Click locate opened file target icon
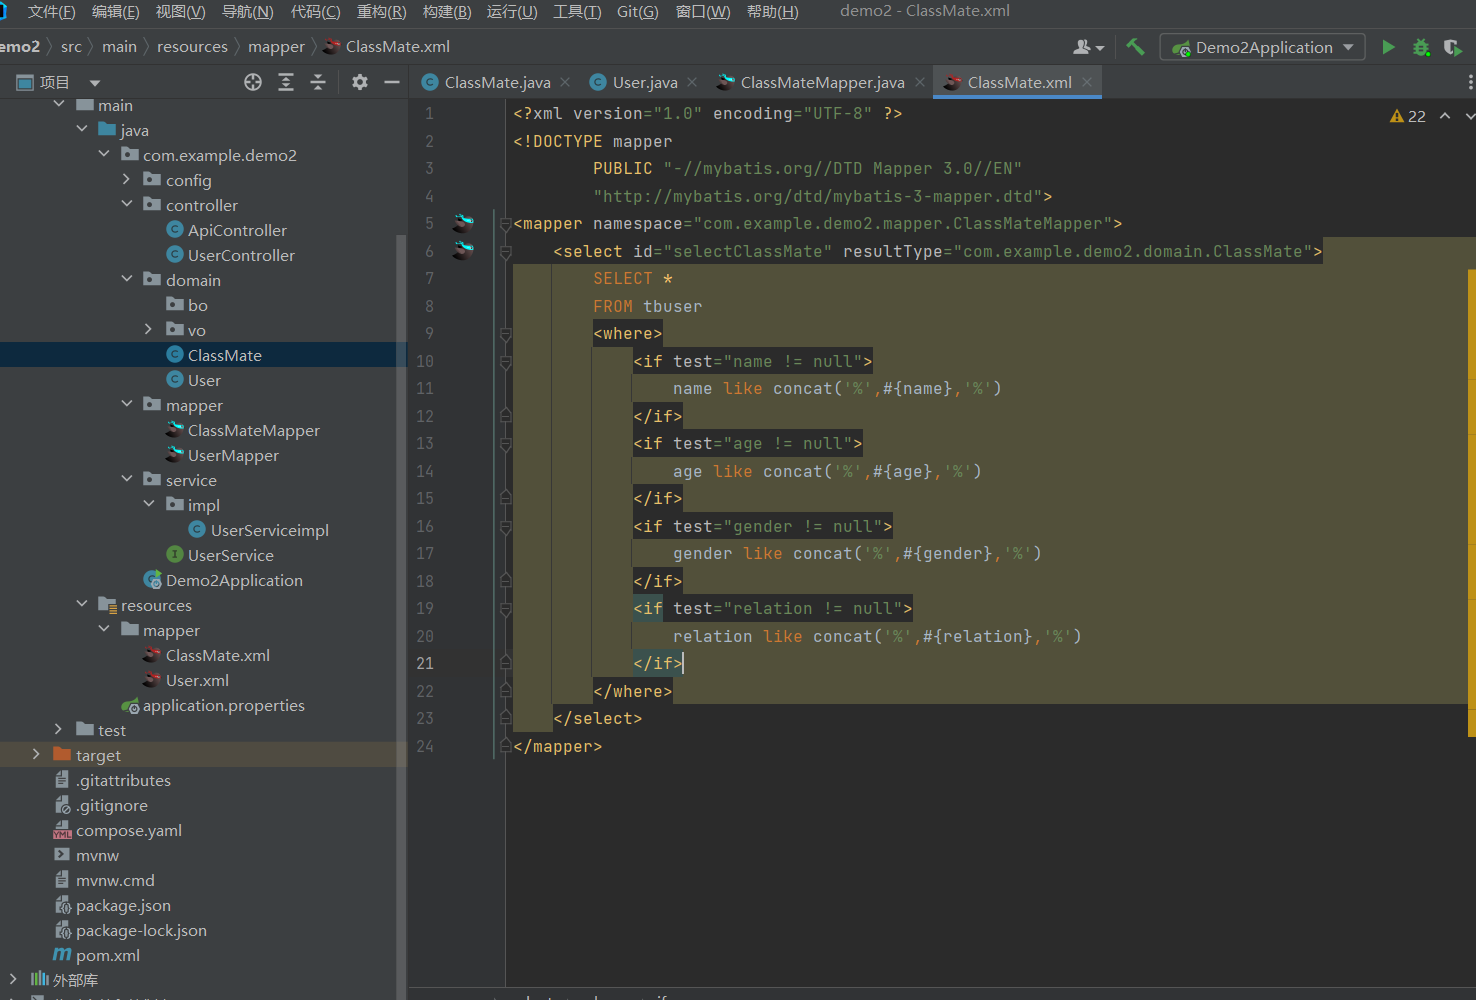1476x1000 pixels. click(253, 82)
